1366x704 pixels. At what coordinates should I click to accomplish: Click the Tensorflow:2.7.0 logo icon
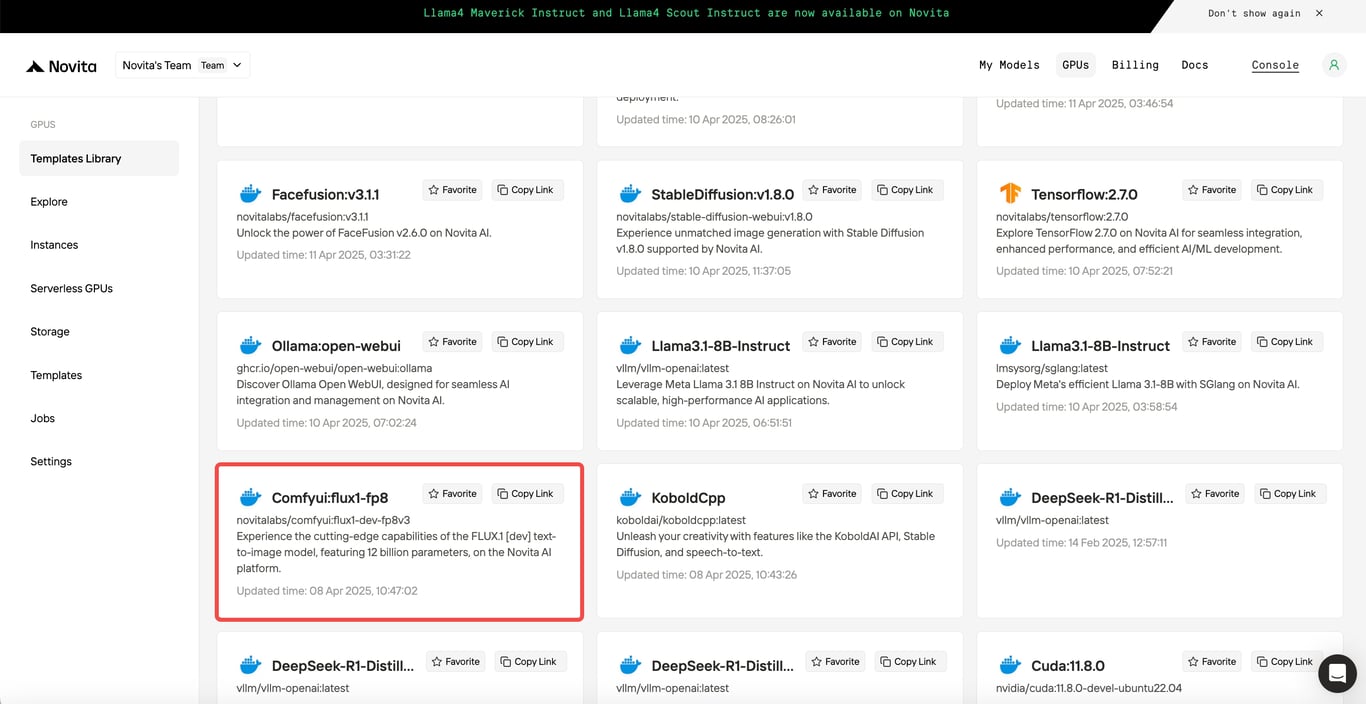(x=1010, y=193)
